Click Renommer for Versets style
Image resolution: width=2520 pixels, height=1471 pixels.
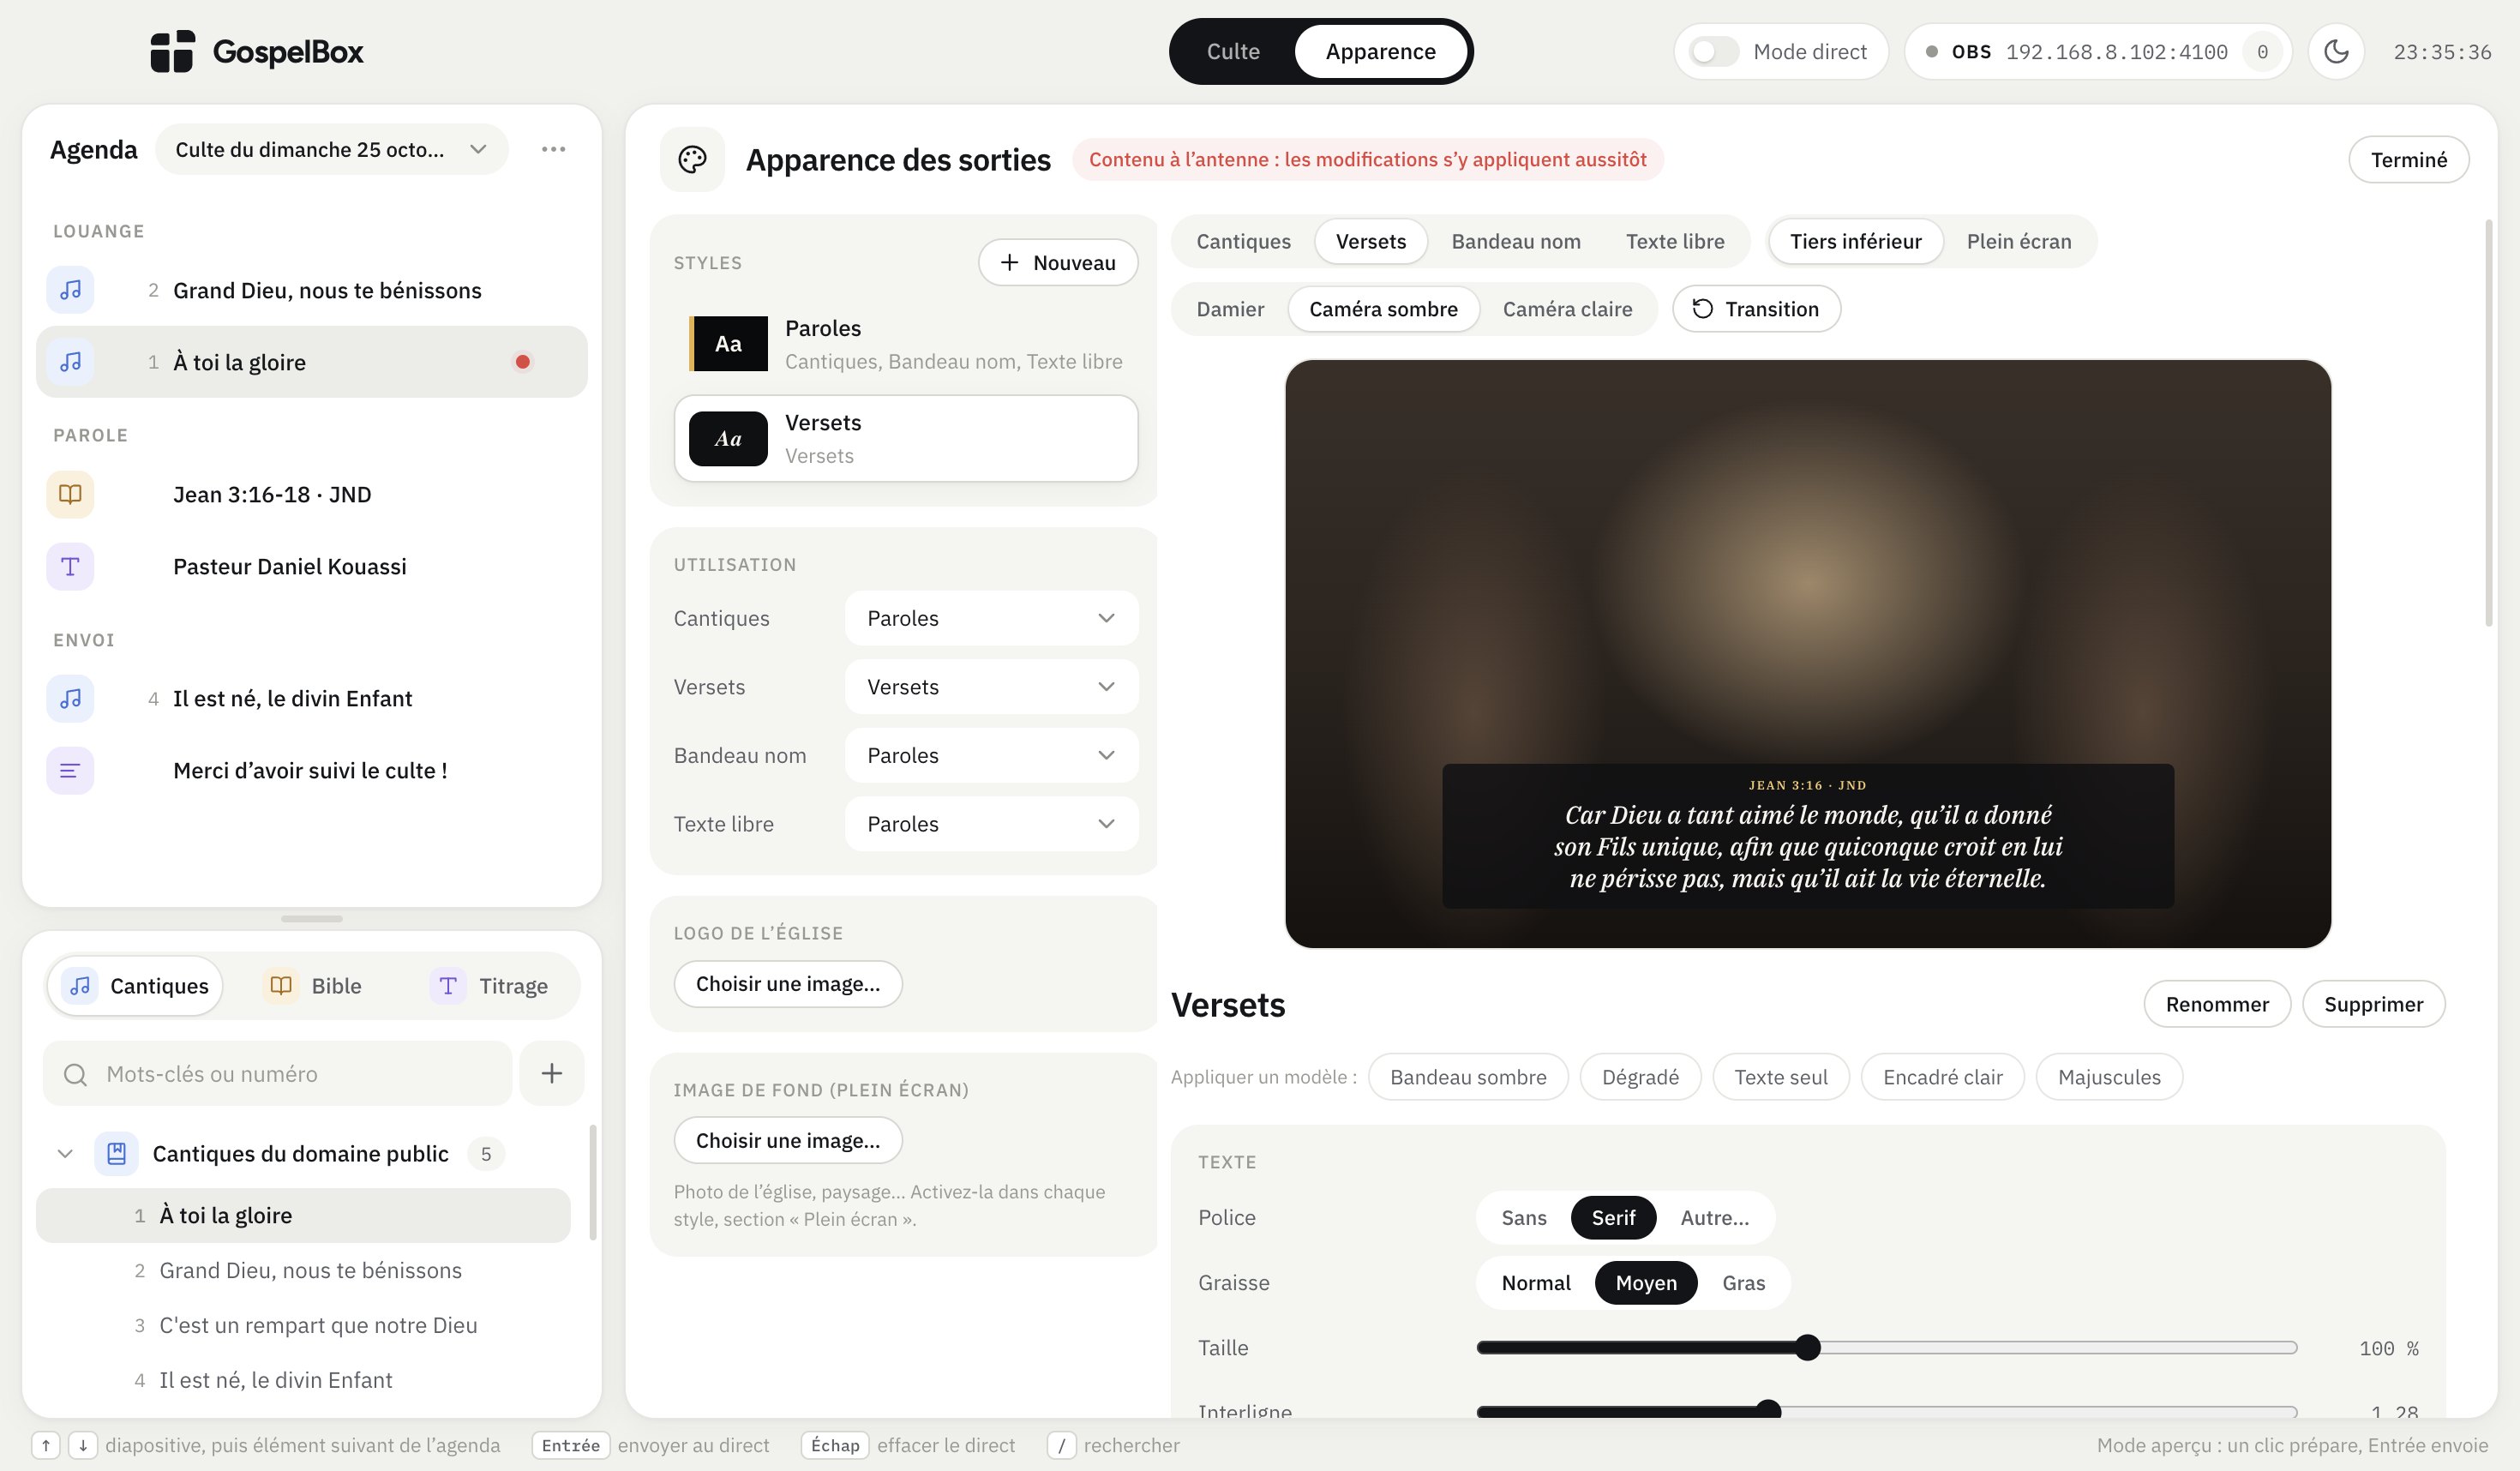tap(2216, 1004)
